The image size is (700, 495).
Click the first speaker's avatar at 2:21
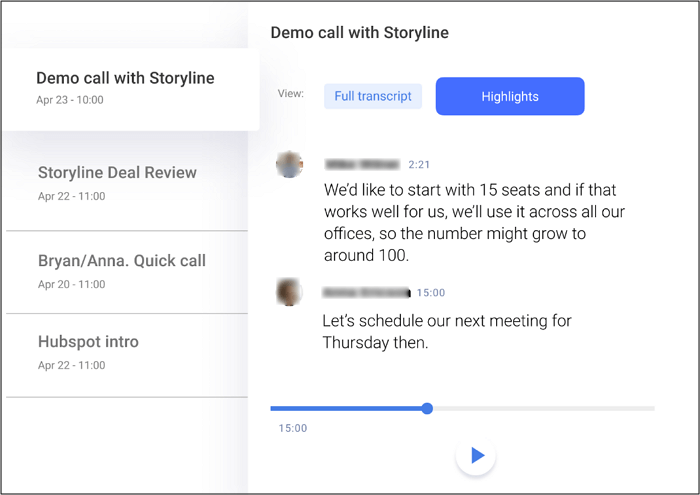click(290, 164)
